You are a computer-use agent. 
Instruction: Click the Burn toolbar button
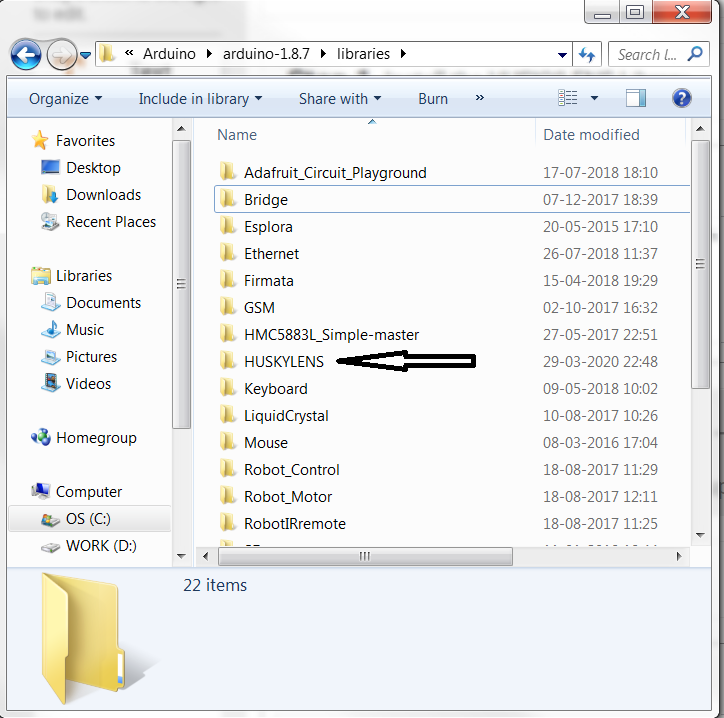433,99
